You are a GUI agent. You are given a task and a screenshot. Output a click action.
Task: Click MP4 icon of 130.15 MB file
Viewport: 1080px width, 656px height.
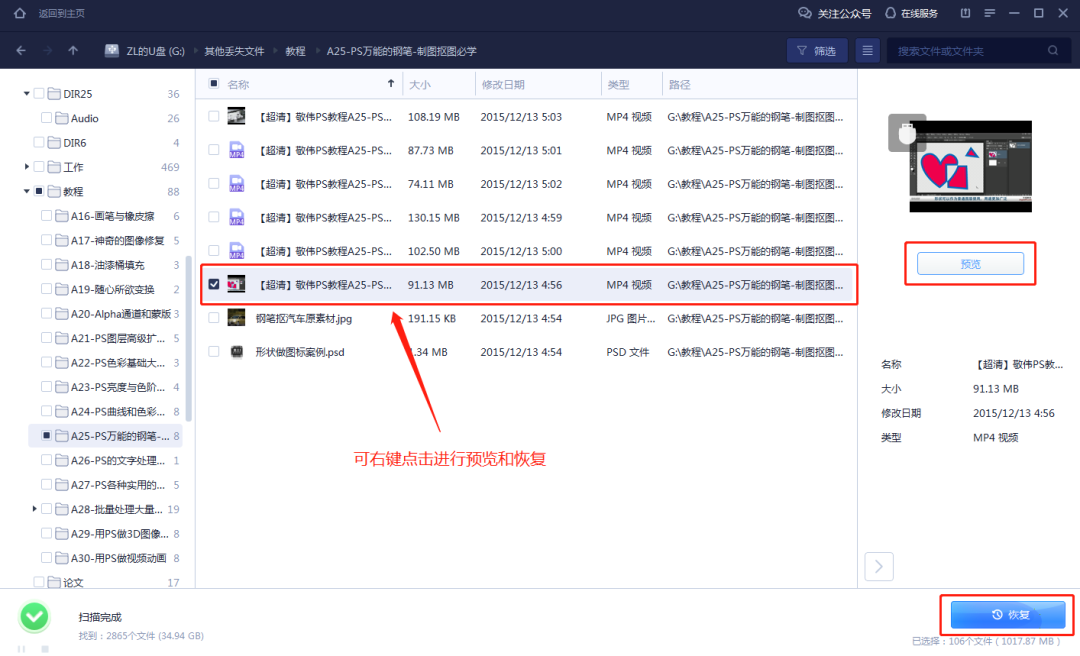pos(236,218)
